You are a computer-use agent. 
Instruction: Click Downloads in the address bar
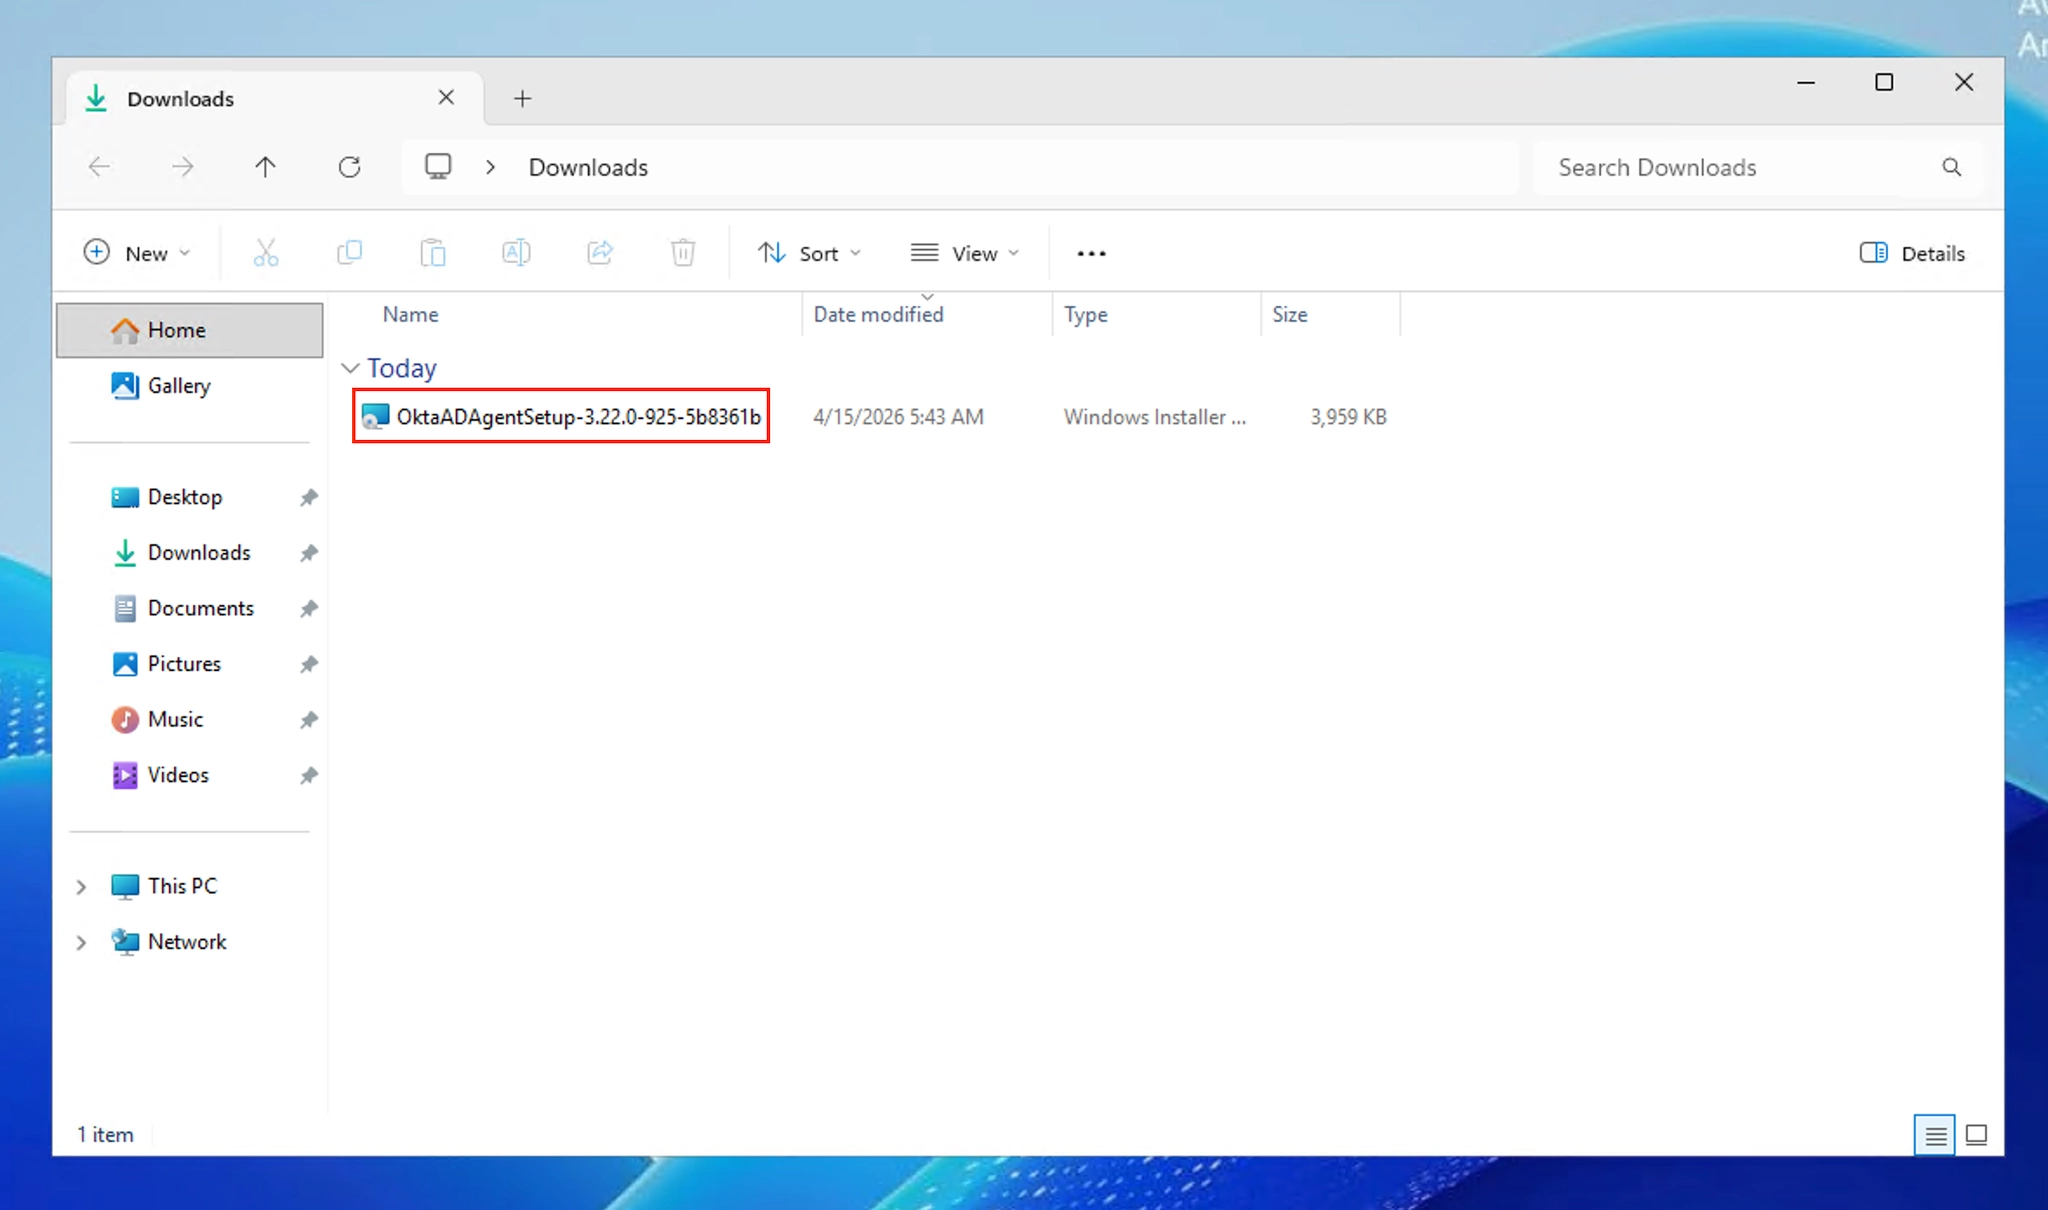coord(588,167)
